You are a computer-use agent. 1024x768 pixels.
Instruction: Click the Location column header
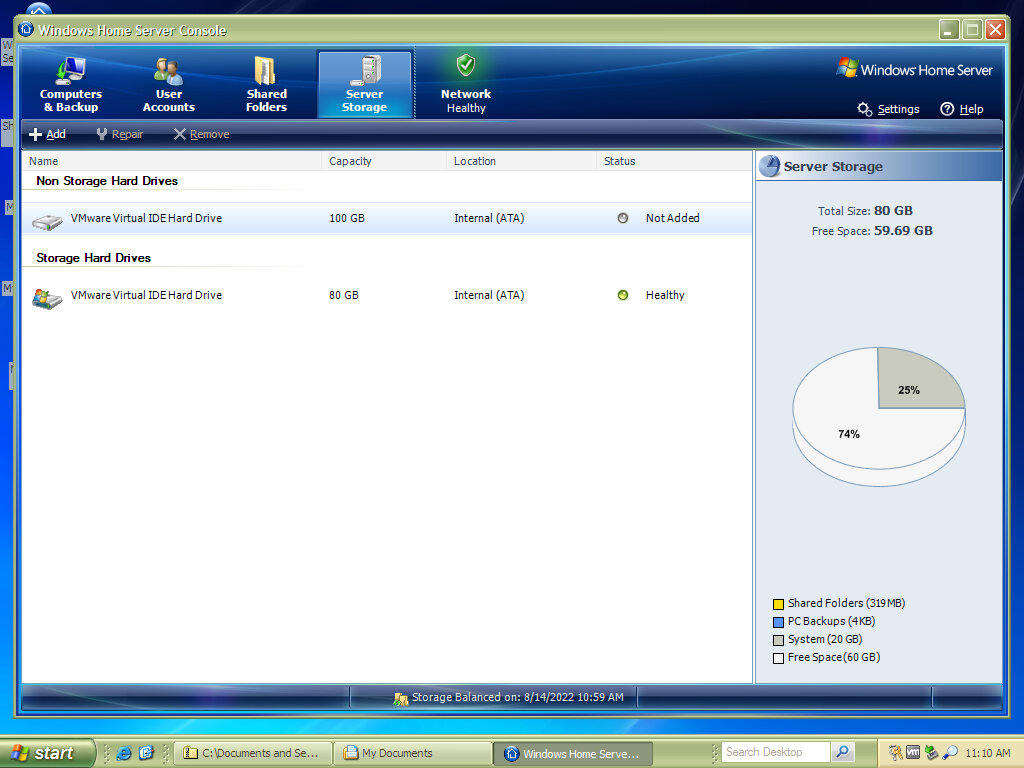tap(474, 161)
